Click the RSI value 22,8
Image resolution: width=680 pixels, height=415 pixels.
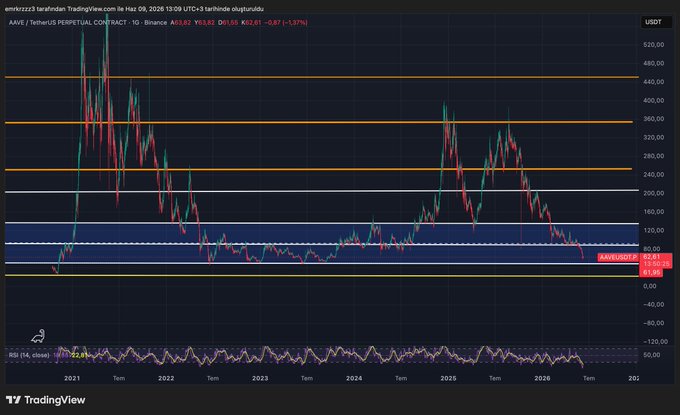point(79,355)
